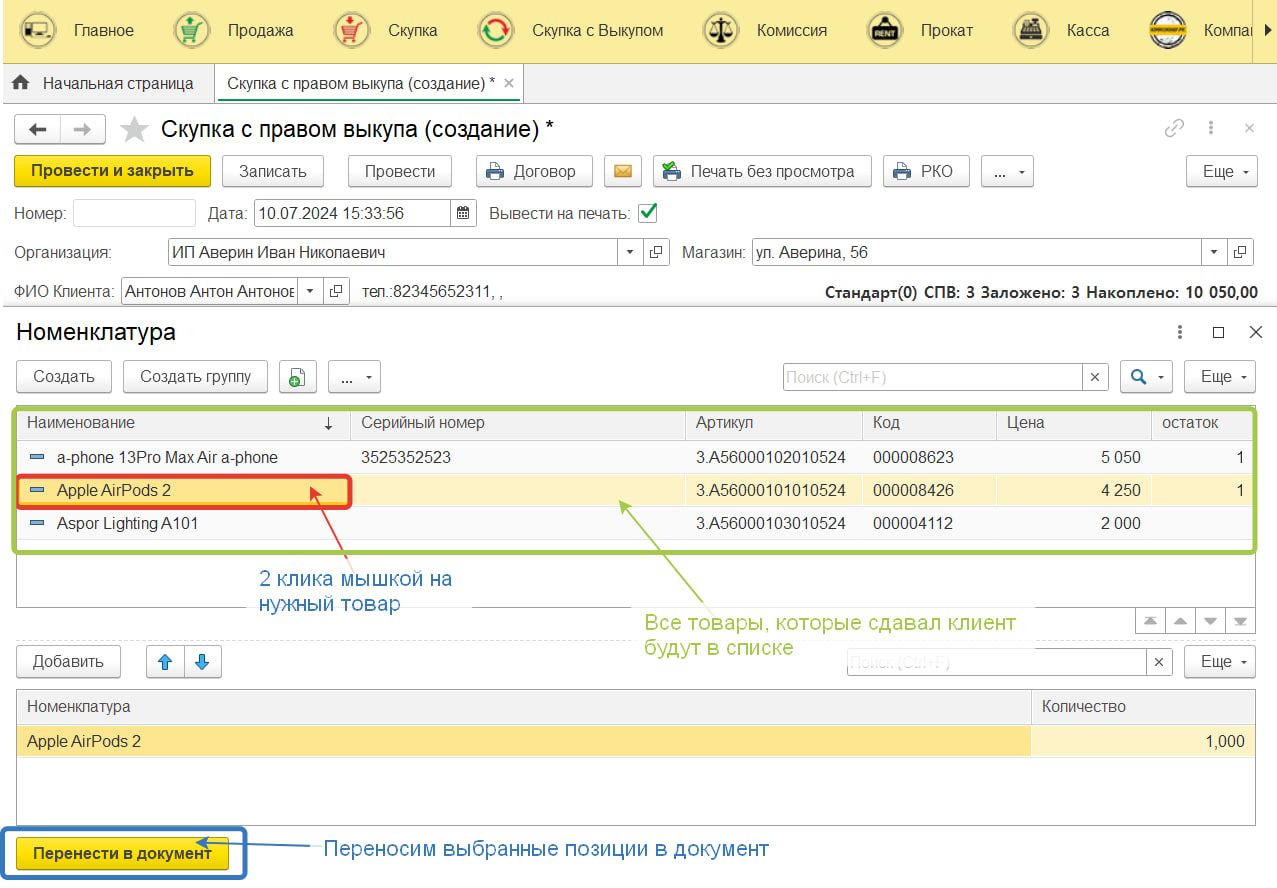Open the document toolbar Еще menu
The height and width of the screenshot is (888, 1277).
click(x=1221, y=171)
